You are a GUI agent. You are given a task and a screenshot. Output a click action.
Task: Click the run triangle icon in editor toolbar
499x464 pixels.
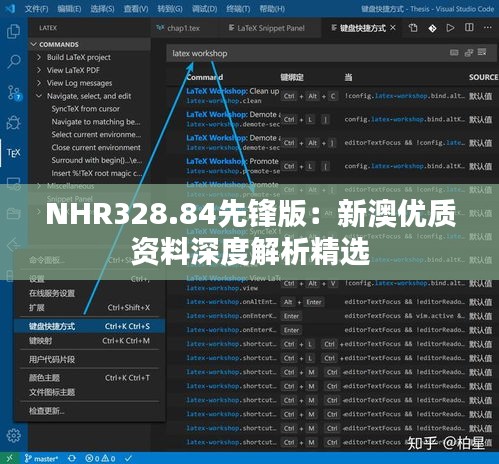point(450,28)
